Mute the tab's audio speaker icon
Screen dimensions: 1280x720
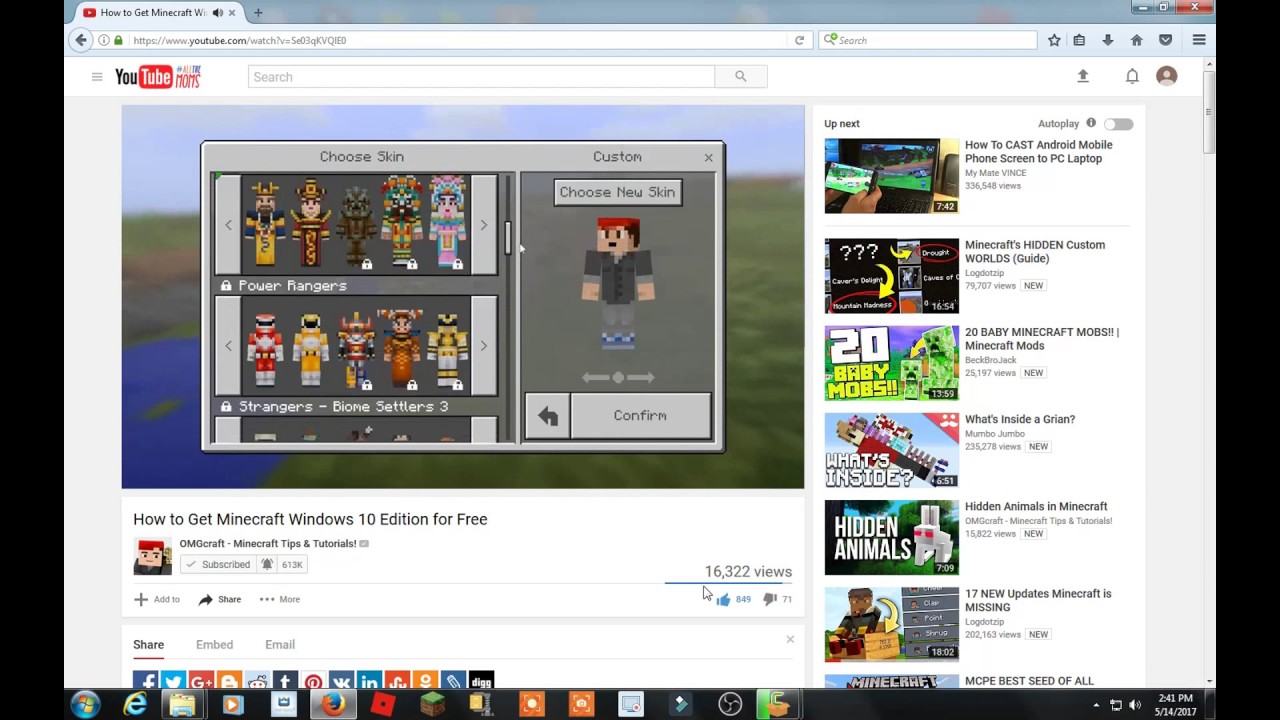217,13
